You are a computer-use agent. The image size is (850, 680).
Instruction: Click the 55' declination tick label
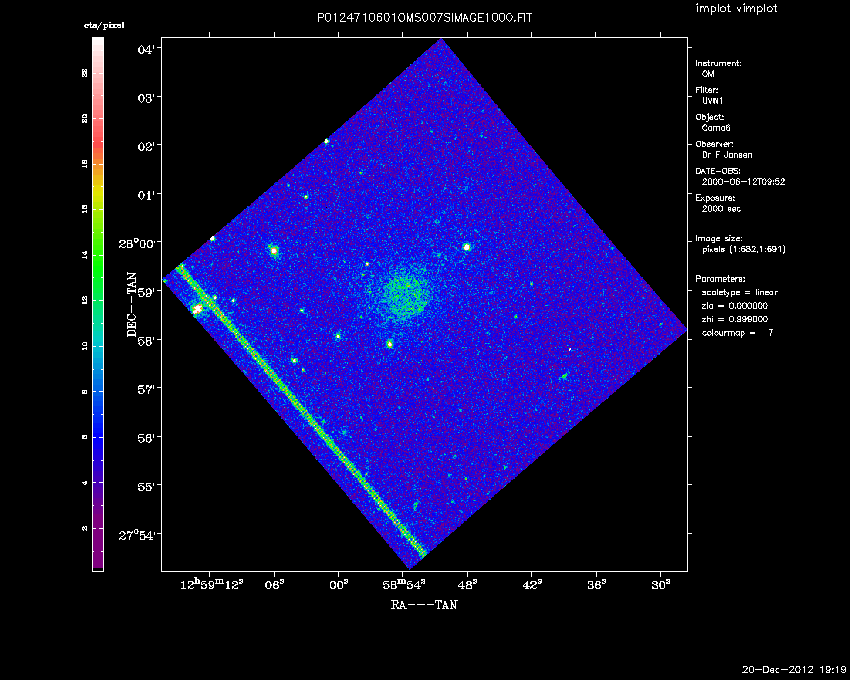(x=148, y=487)
